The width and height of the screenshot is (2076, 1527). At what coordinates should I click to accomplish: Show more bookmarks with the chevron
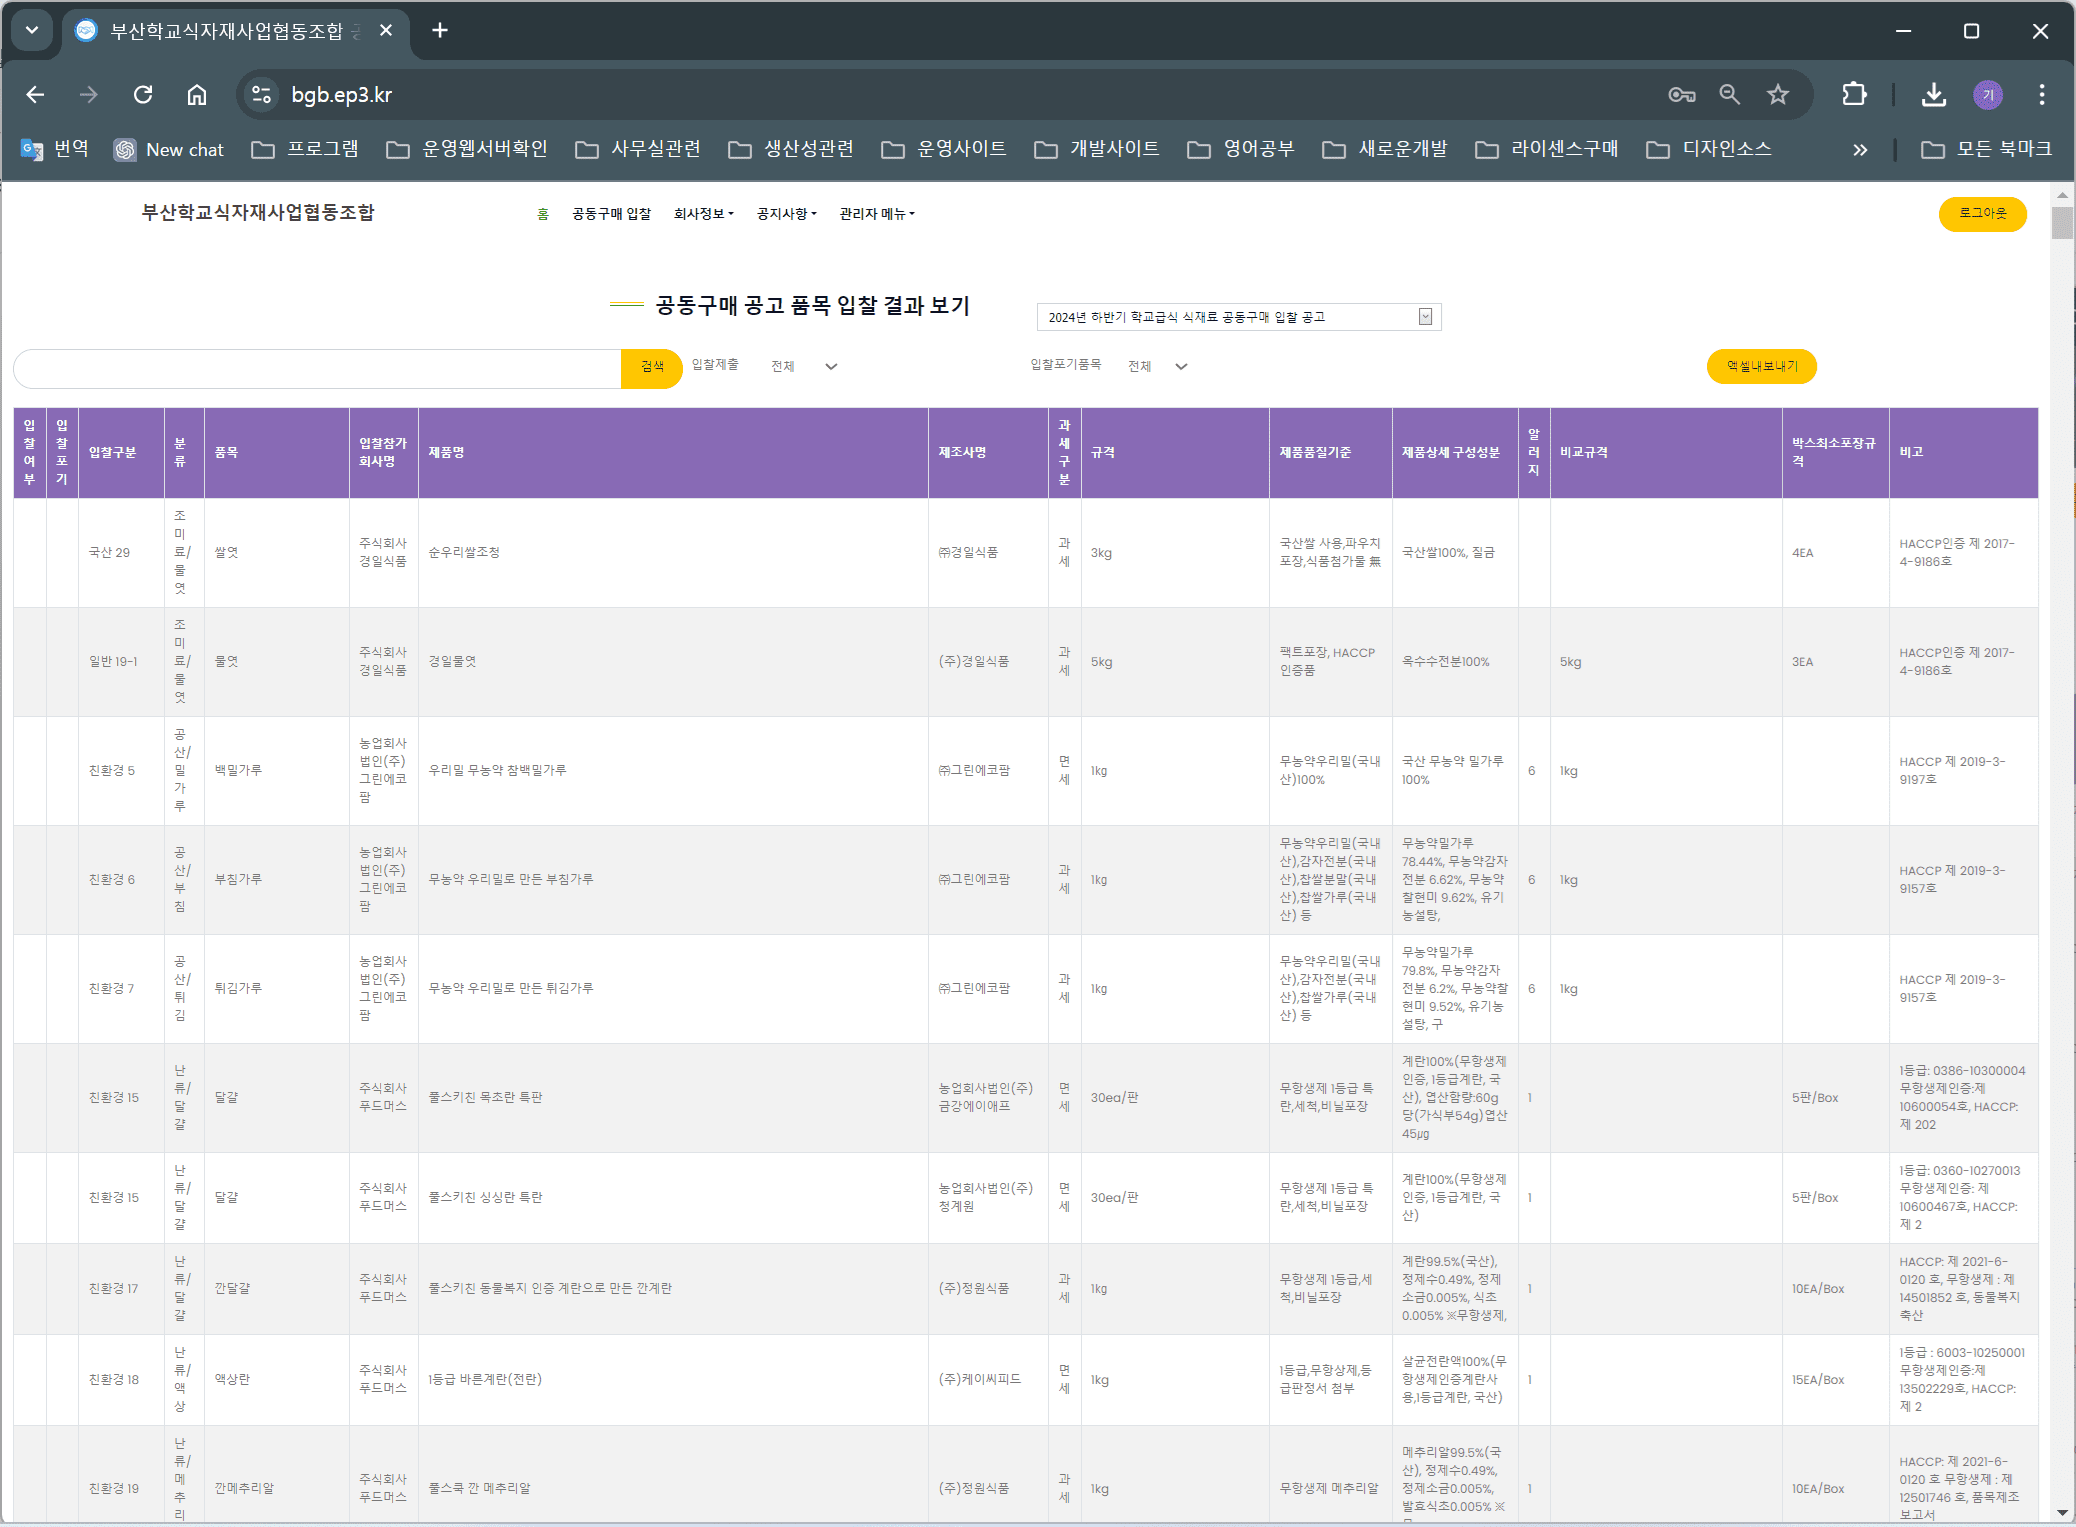tap(1860, 150)
